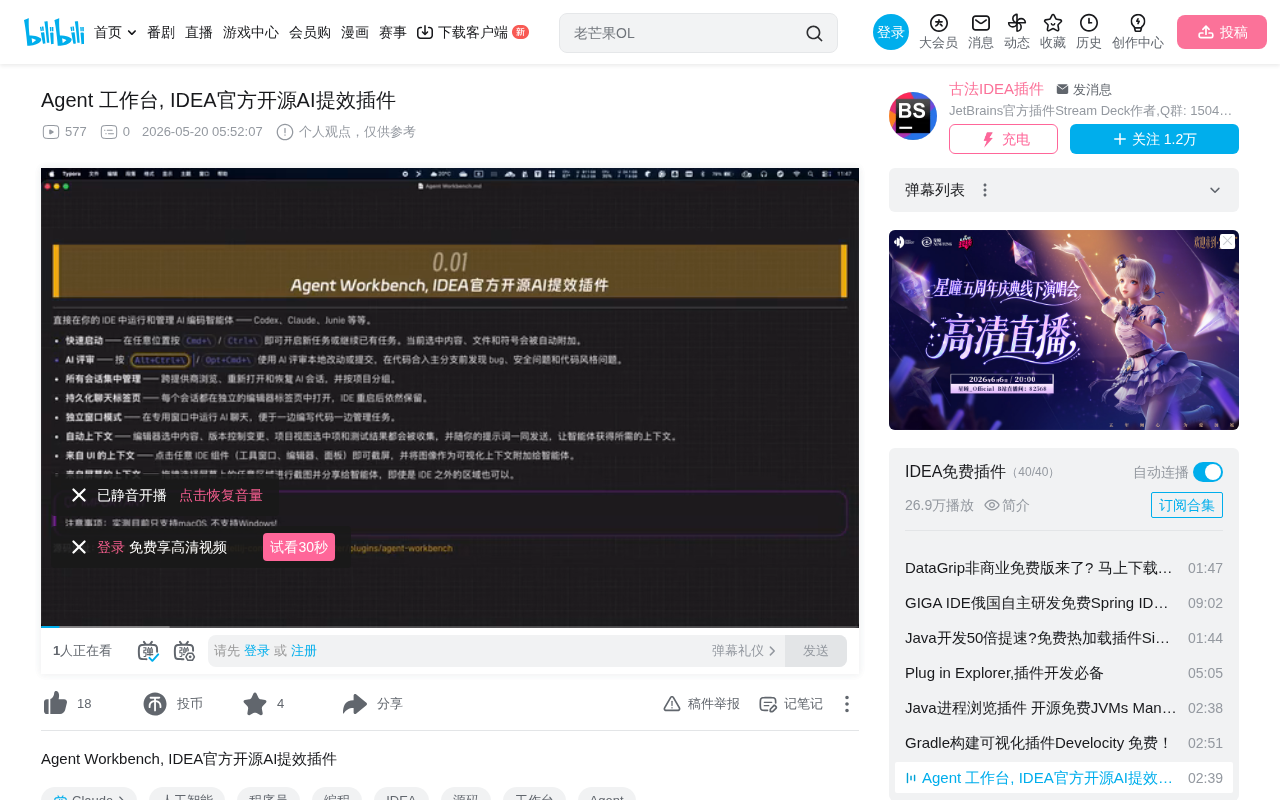This screenshot has height=800, width=1280.
Task: Play DataGrip非商业免费版来了 video
Action: (x=1064, y=568)
